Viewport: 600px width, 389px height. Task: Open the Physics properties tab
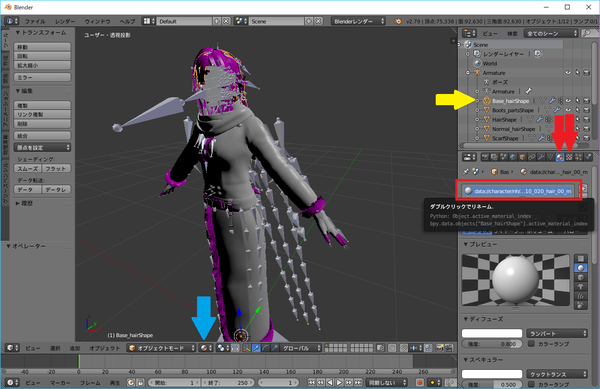coord(588,157)
